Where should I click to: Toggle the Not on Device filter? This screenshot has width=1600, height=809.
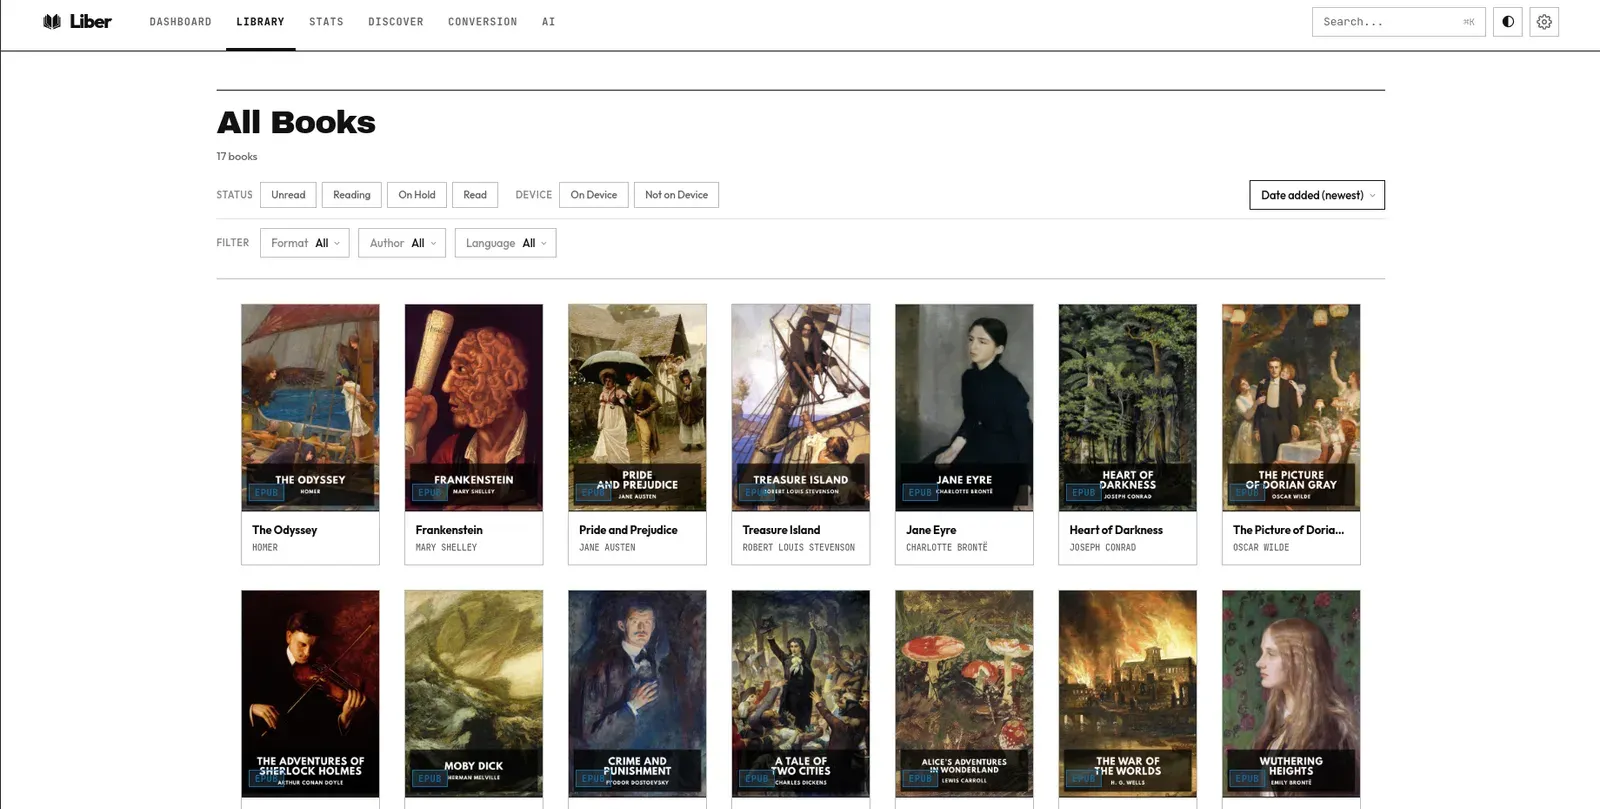pos(676,195)
